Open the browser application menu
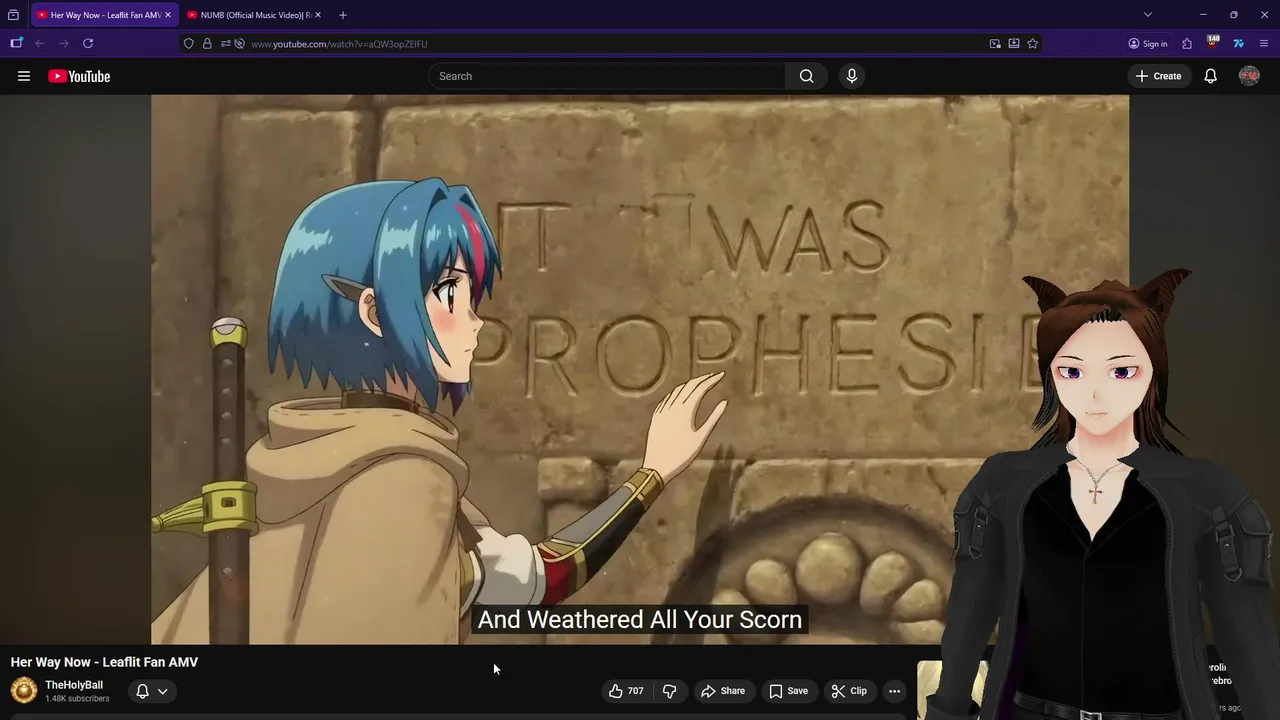1280x720 pixels. pyautogui.click(x=1264, y=44)
